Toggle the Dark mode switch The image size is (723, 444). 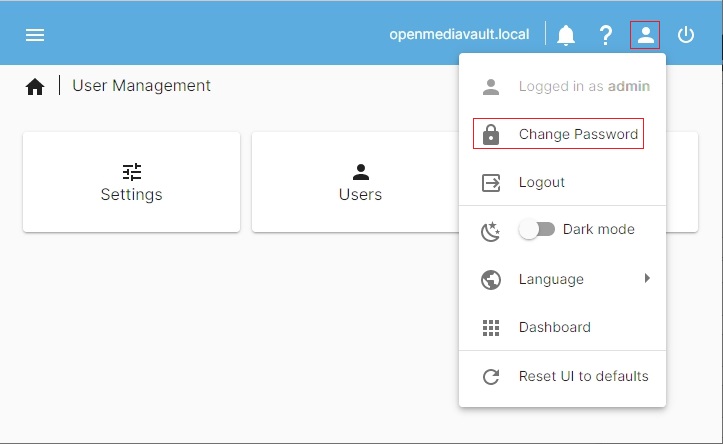pos(536,229)
